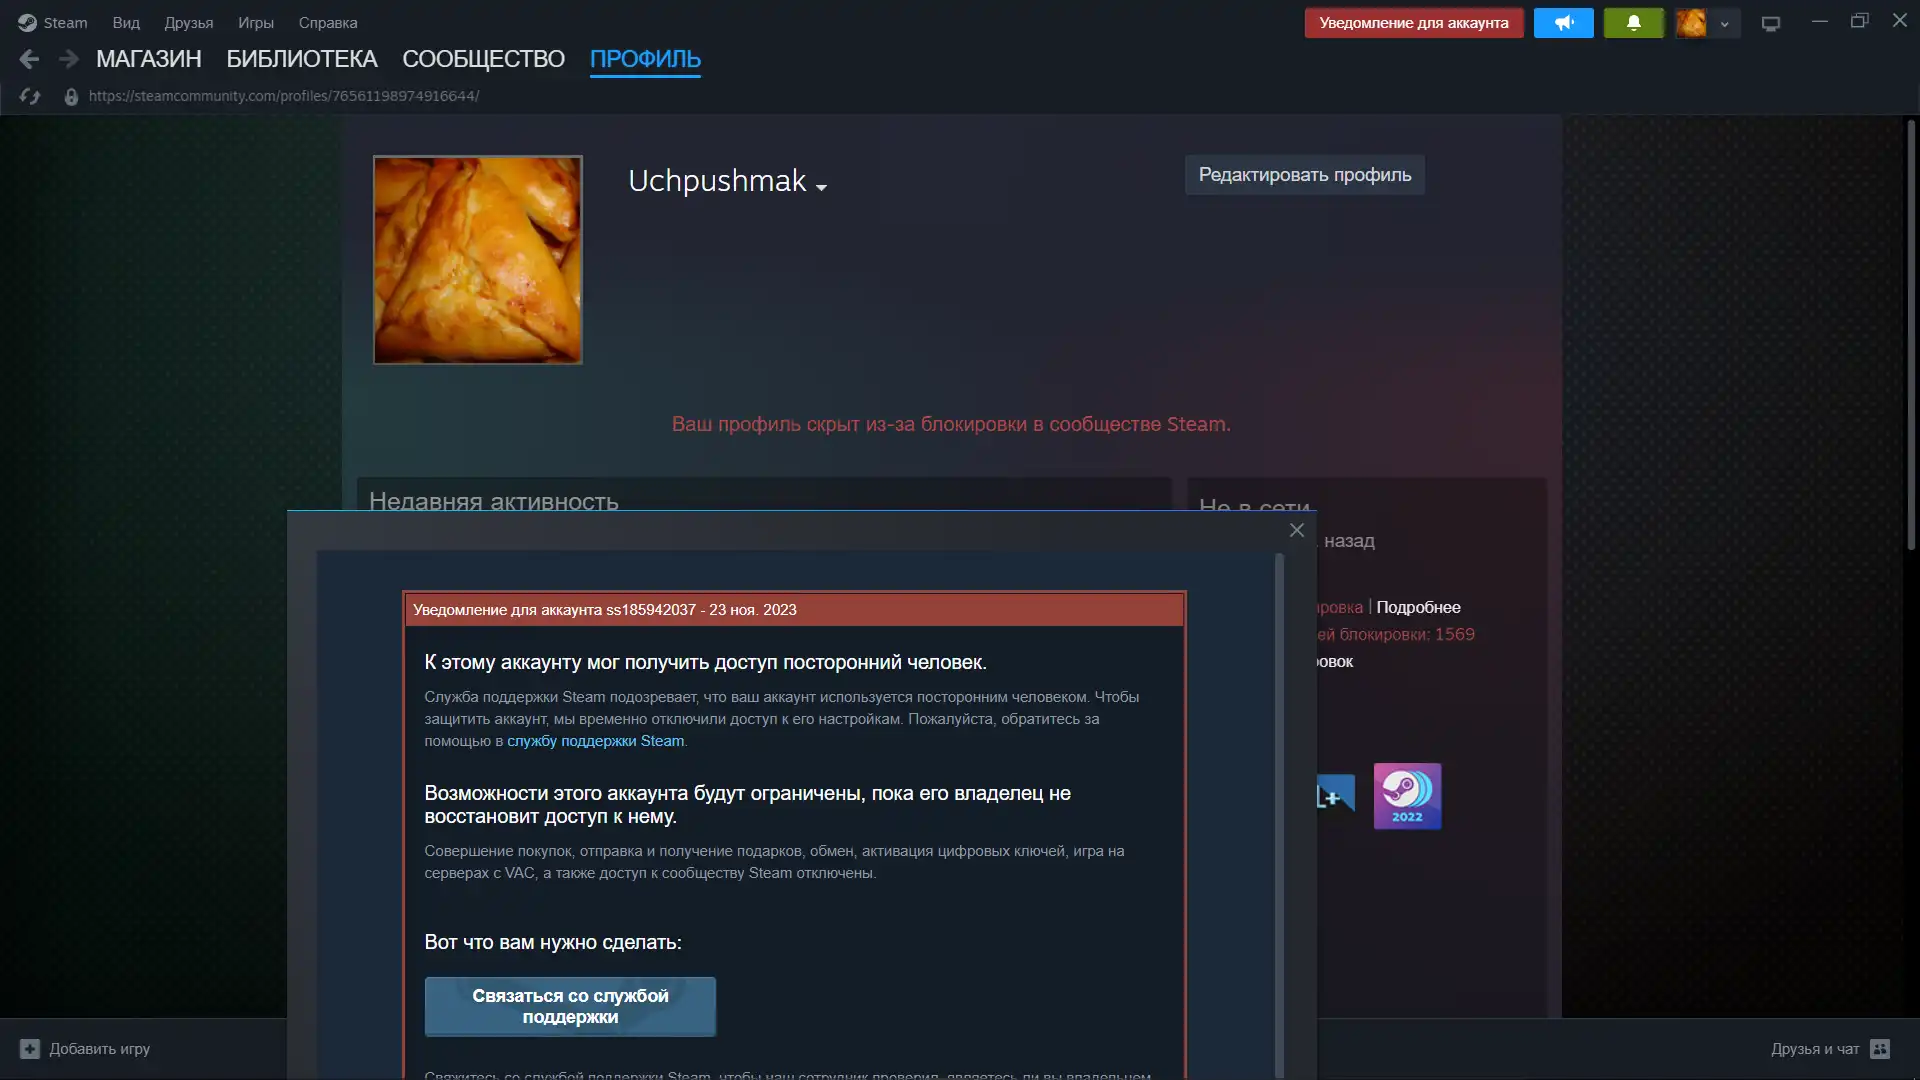Go to the СООБЩЕСТВО tab
The image size is (1920, 1080).
(483, 59)
